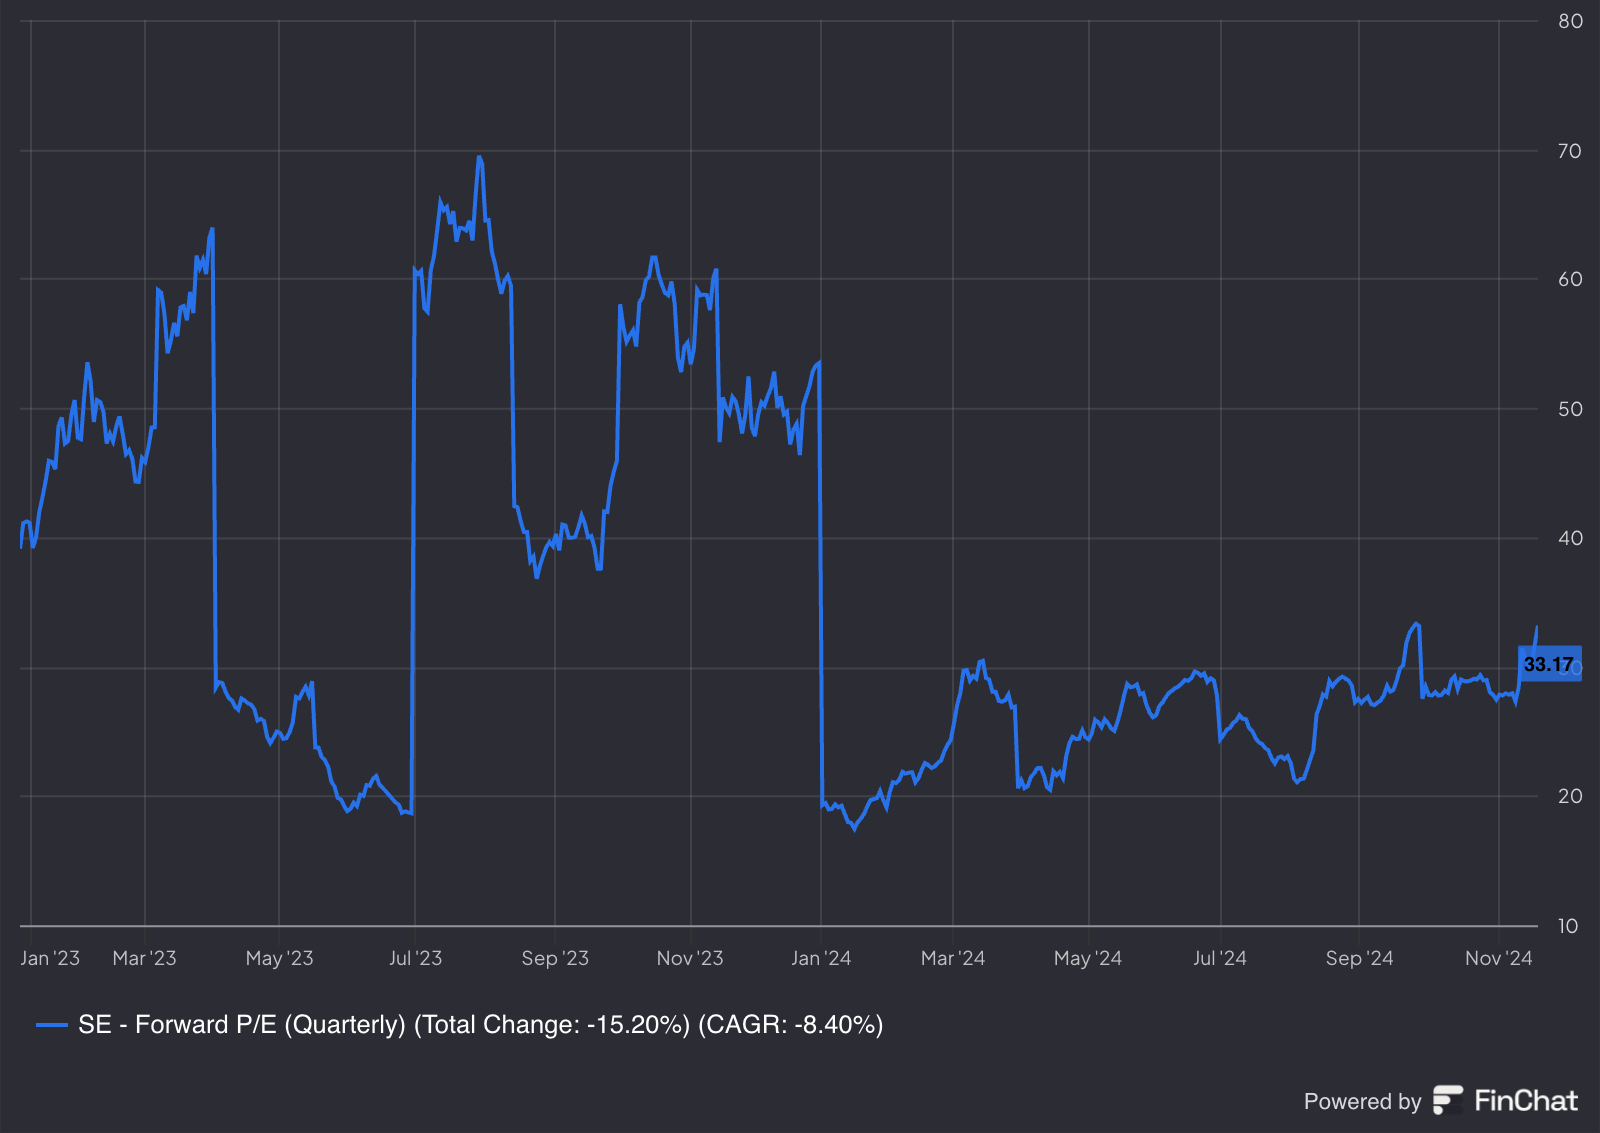Click the SE Forward P/E legend label
The image size is (1600, 1133).
click(480, 1024)
